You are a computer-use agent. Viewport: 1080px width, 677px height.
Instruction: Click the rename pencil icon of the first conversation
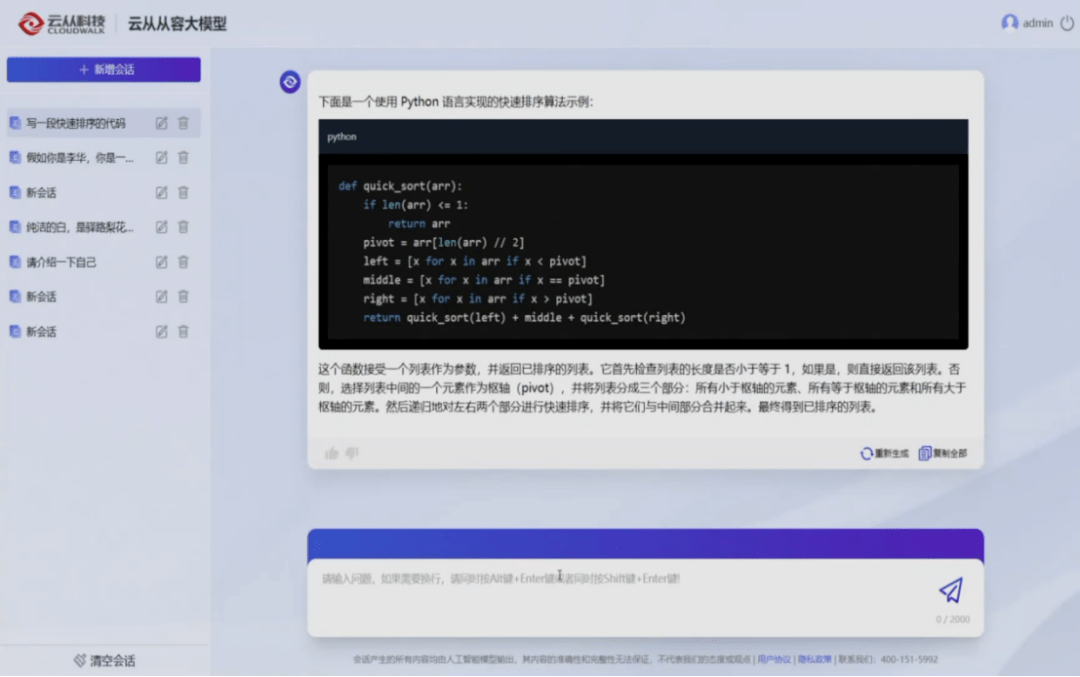(161, 123)
